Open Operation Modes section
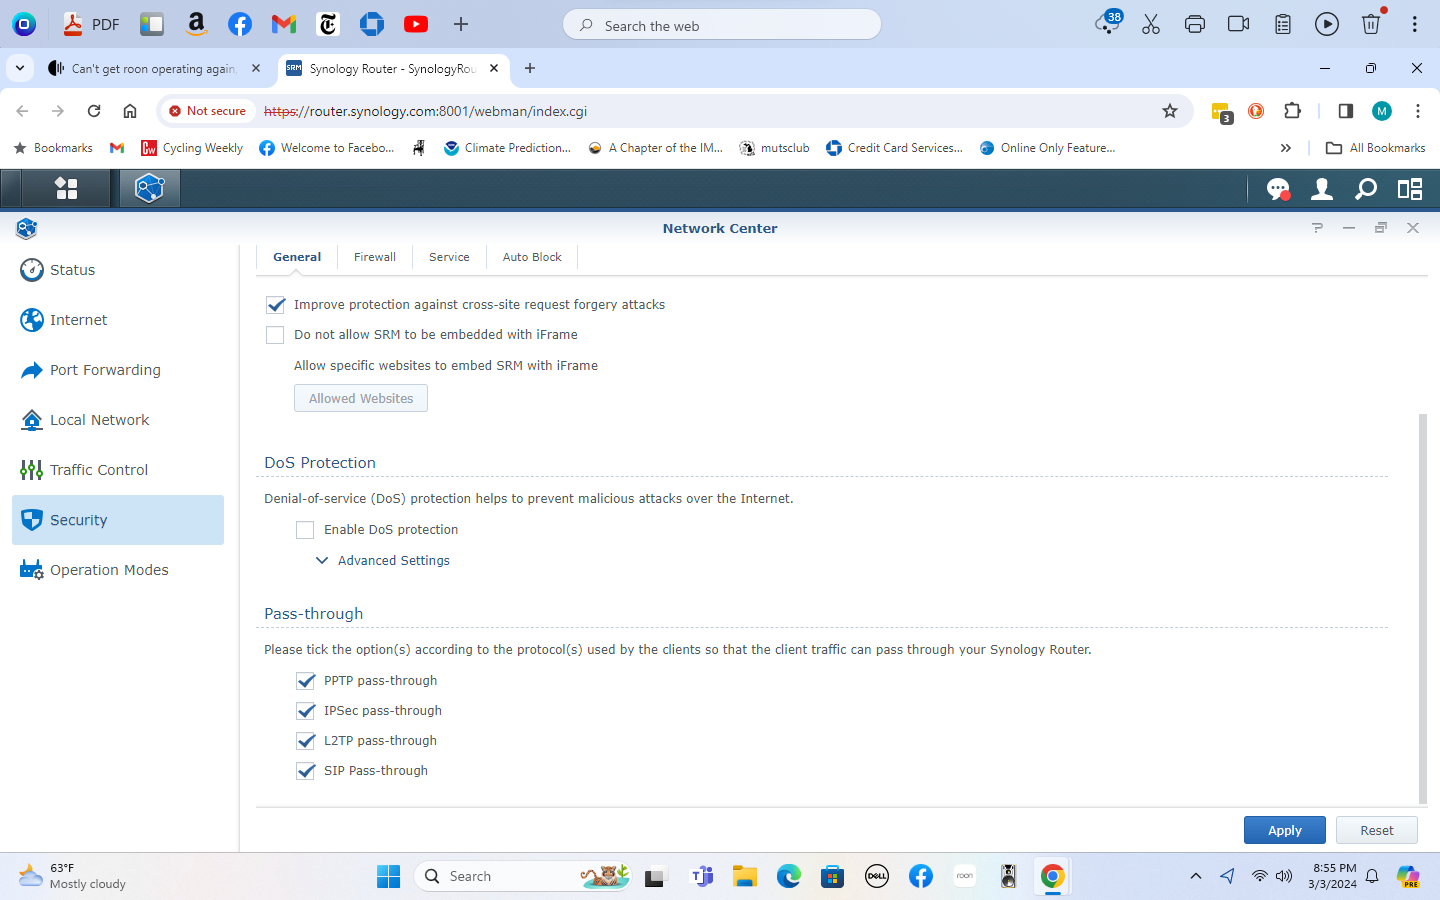Viewport: 1440px width, 900px height. [118, 570]
